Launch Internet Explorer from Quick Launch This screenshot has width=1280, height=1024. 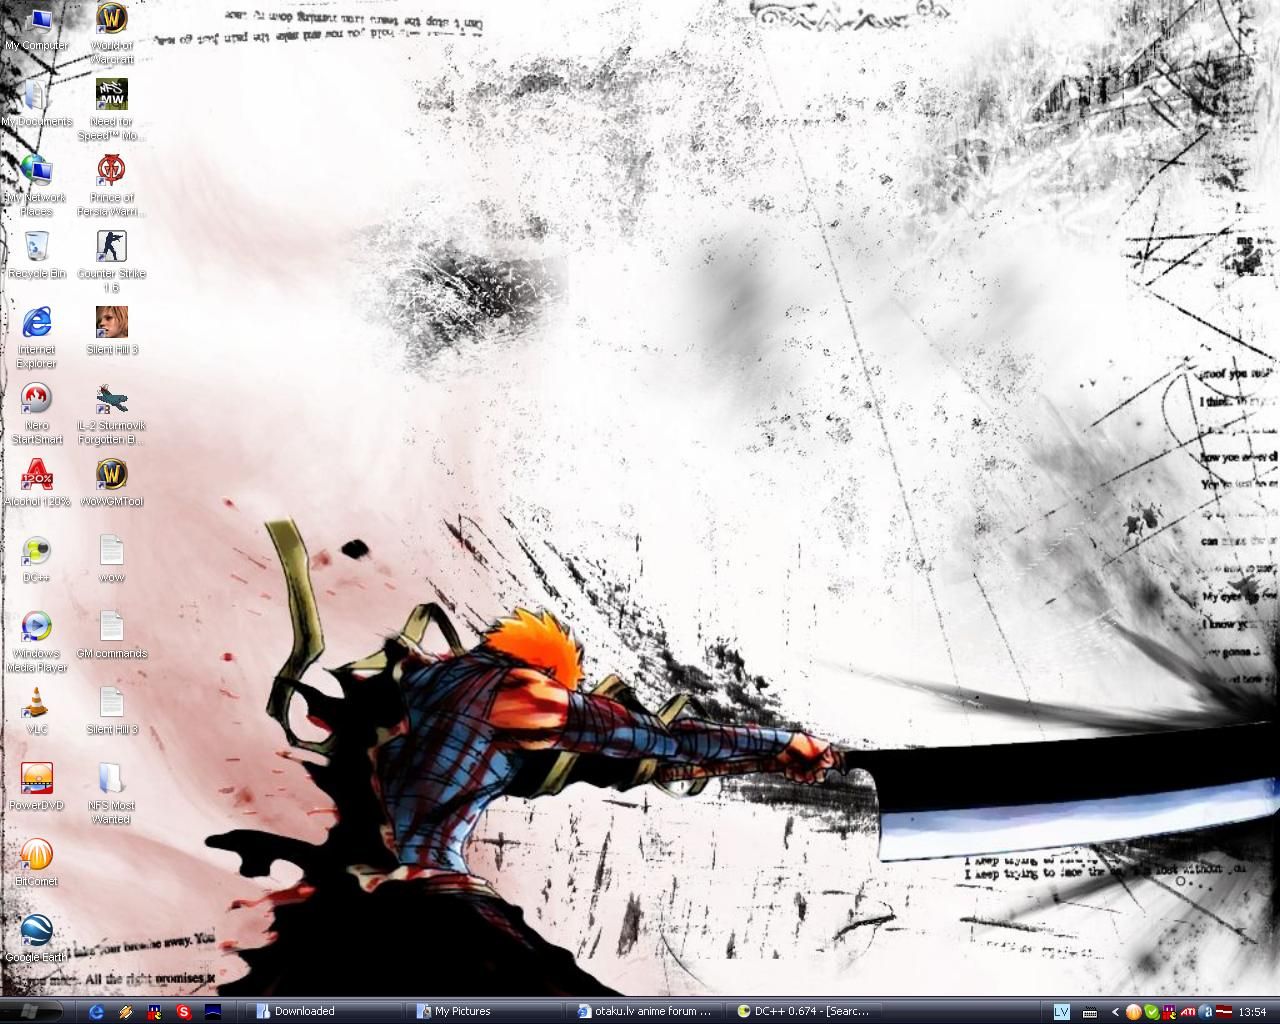[96, 1012]
